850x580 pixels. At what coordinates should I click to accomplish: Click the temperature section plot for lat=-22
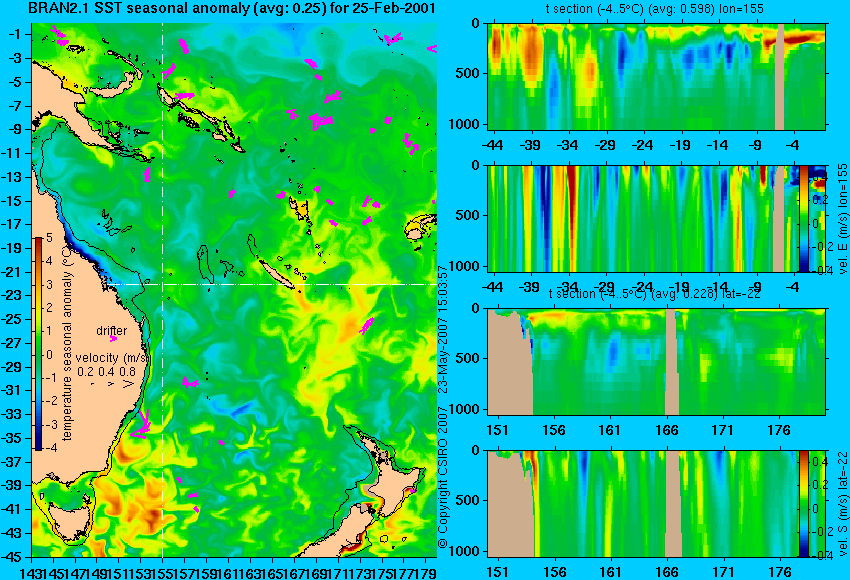(656, 362)
